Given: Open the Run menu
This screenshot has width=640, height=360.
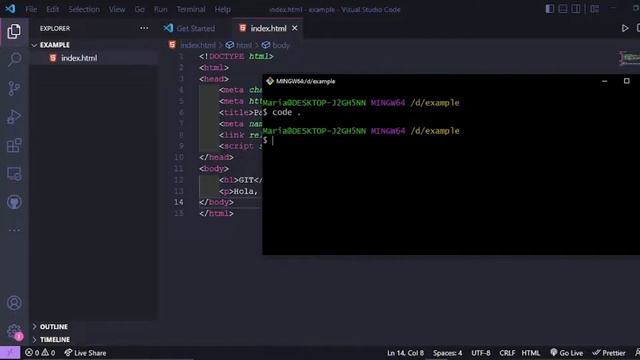Looking at the screenshot, I should tap(160, 9).
